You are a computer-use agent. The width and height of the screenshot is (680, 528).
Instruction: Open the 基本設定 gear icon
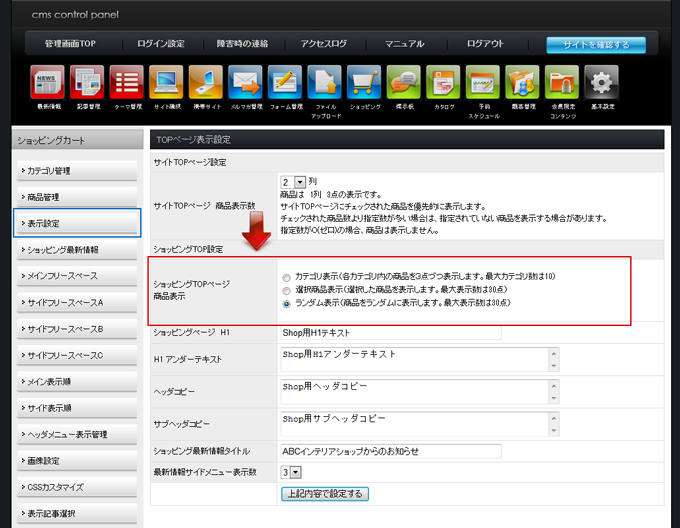tap(600, 82)
